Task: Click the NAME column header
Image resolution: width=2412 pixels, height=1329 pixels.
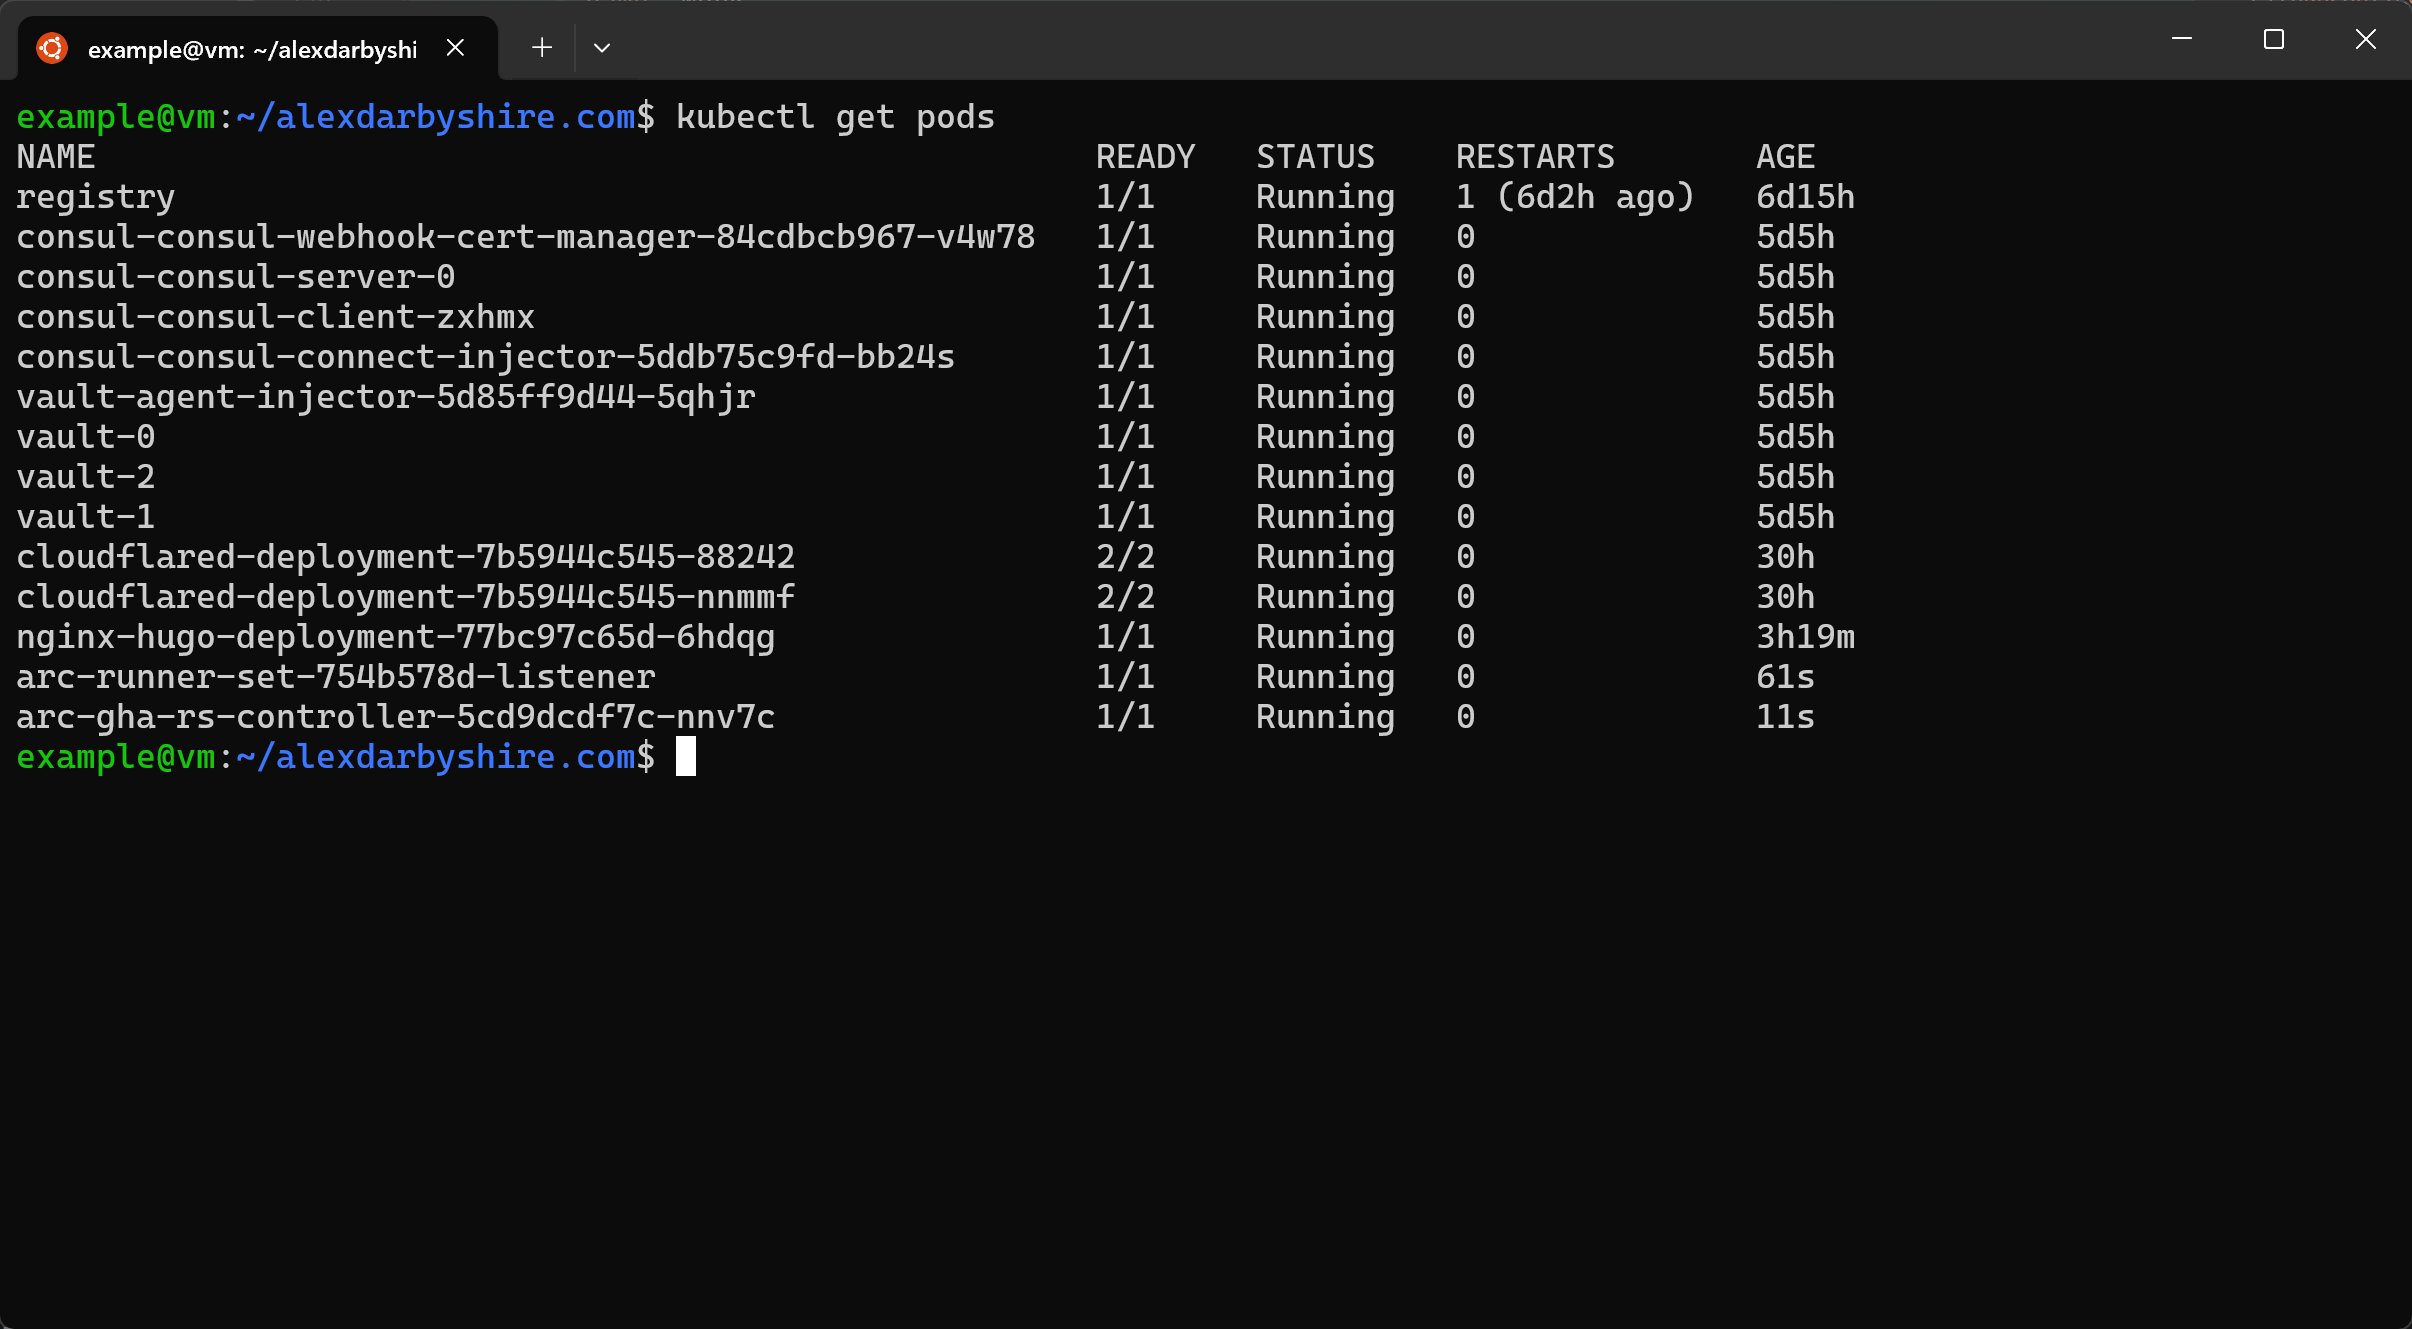Action: click(56, 157)
